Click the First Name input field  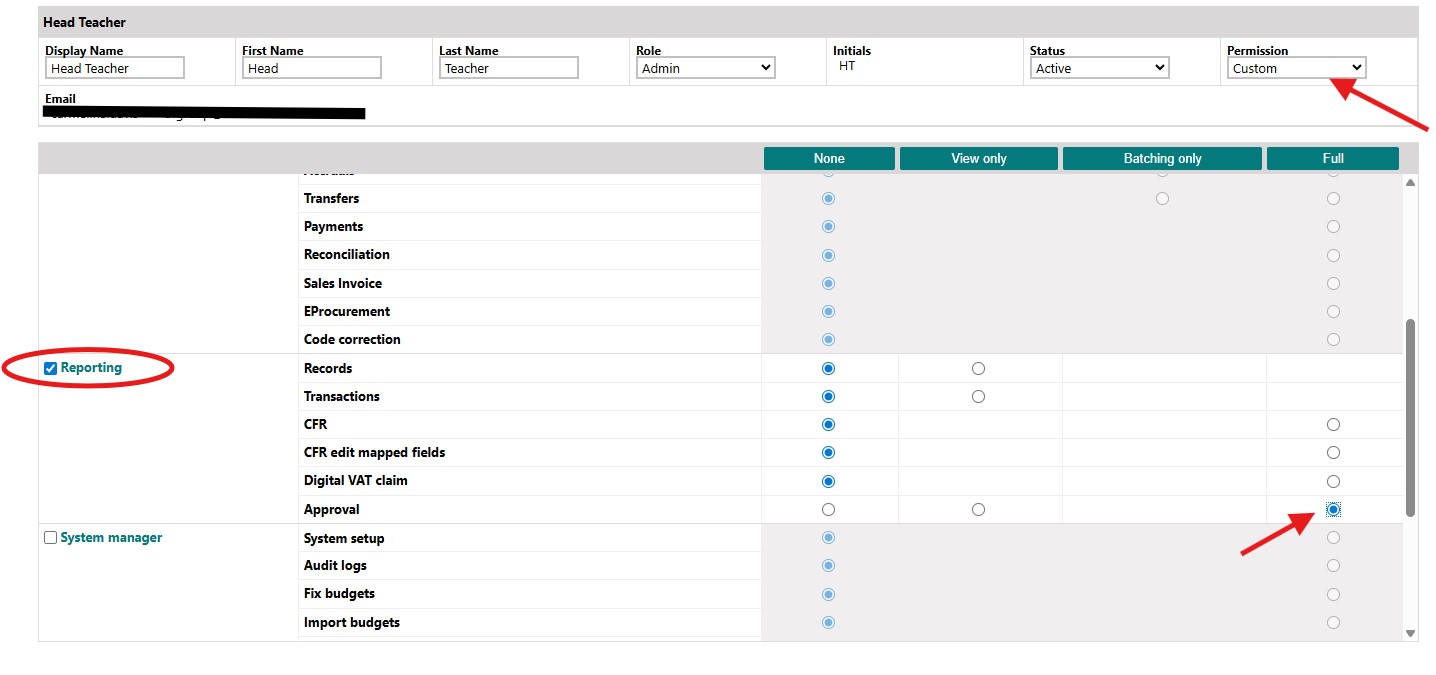pos(311,67)
